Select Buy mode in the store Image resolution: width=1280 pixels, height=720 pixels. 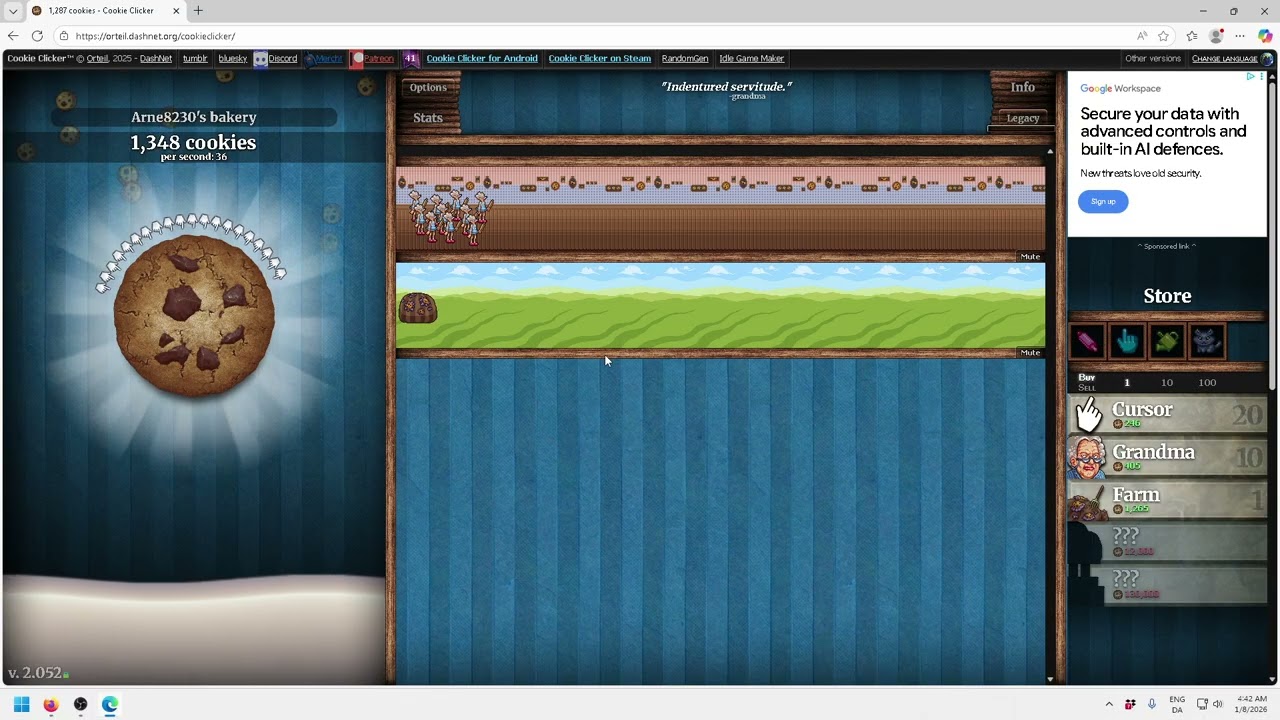pyautogui.click(x=1087, y=377)
